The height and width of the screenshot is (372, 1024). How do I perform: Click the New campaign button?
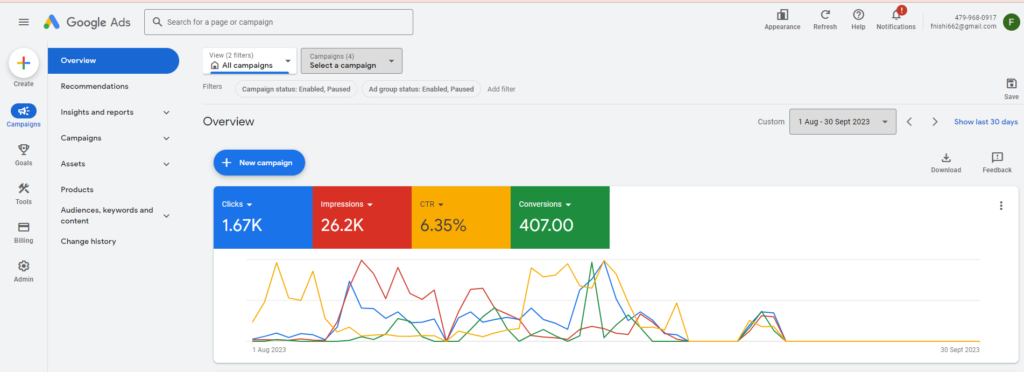[x=259, y=163]
